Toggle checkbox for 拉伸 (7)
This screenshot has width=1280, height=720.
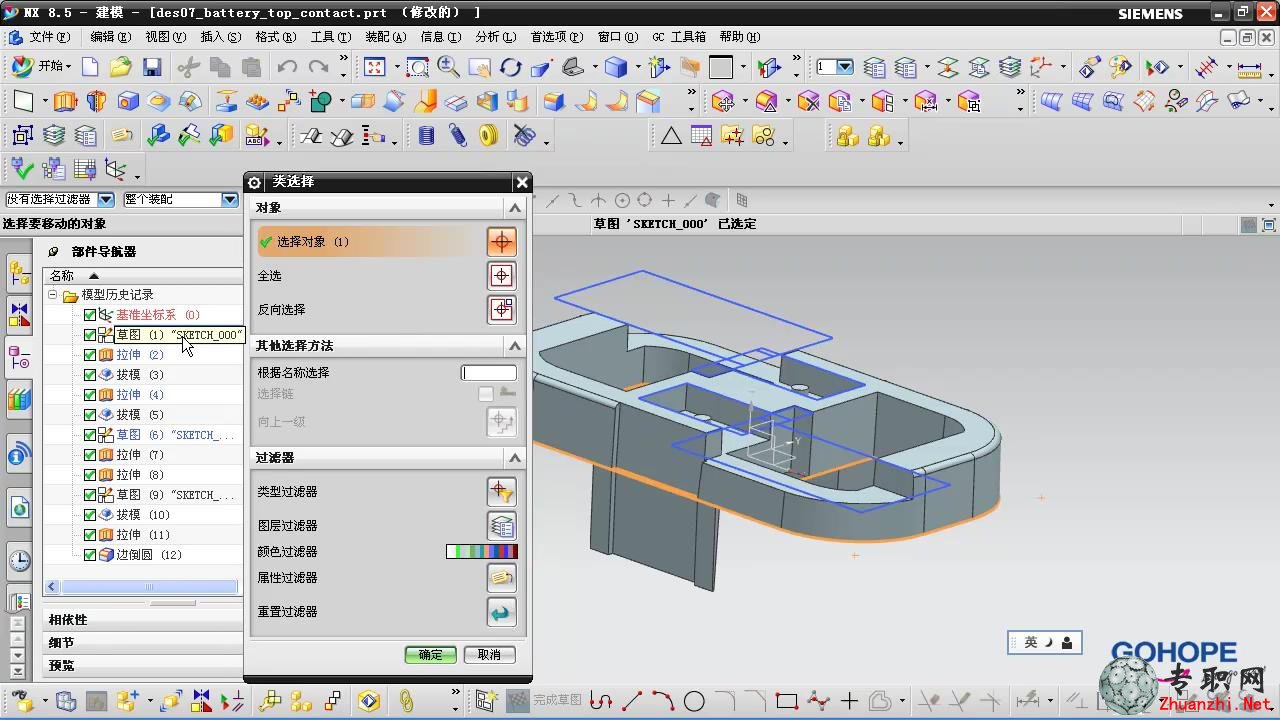[90, 455]
